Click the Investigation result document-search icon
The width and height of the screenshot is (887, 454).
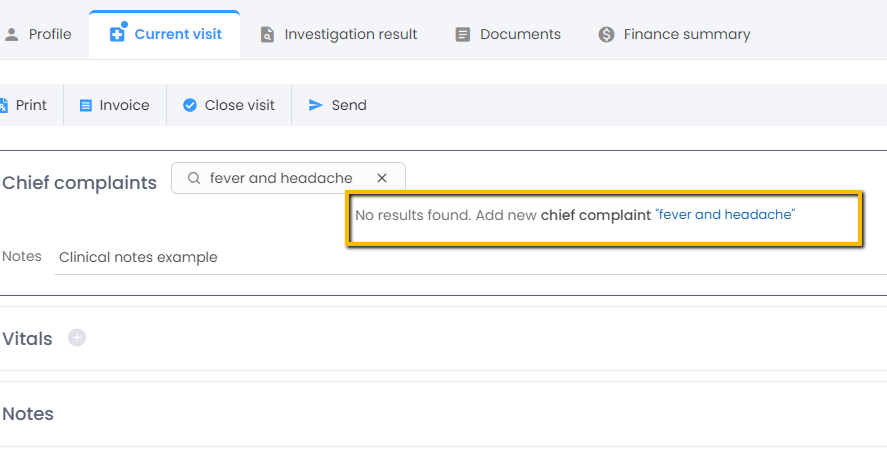pos(267,35)
